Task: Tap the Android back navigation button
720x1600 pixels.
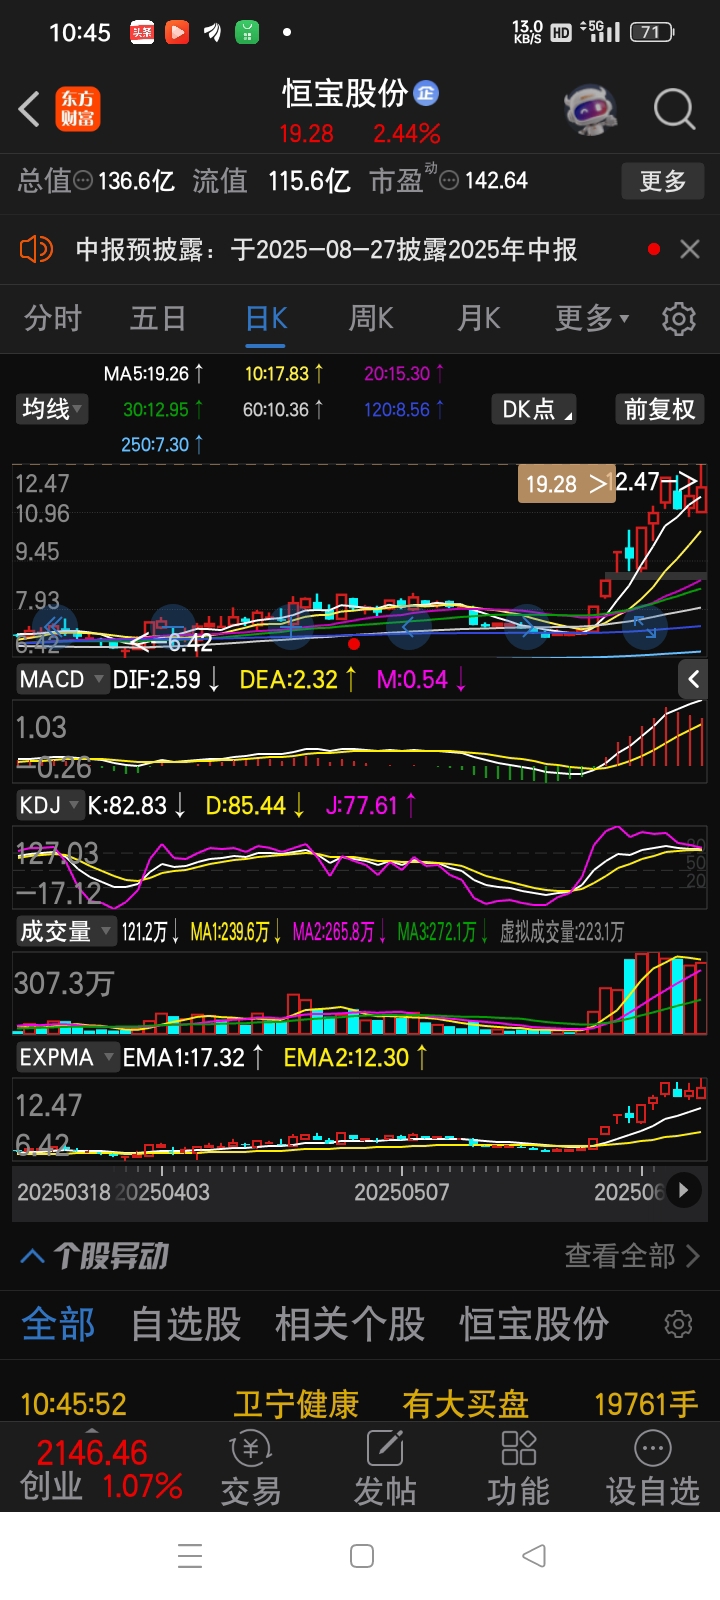Action: 534,1556
